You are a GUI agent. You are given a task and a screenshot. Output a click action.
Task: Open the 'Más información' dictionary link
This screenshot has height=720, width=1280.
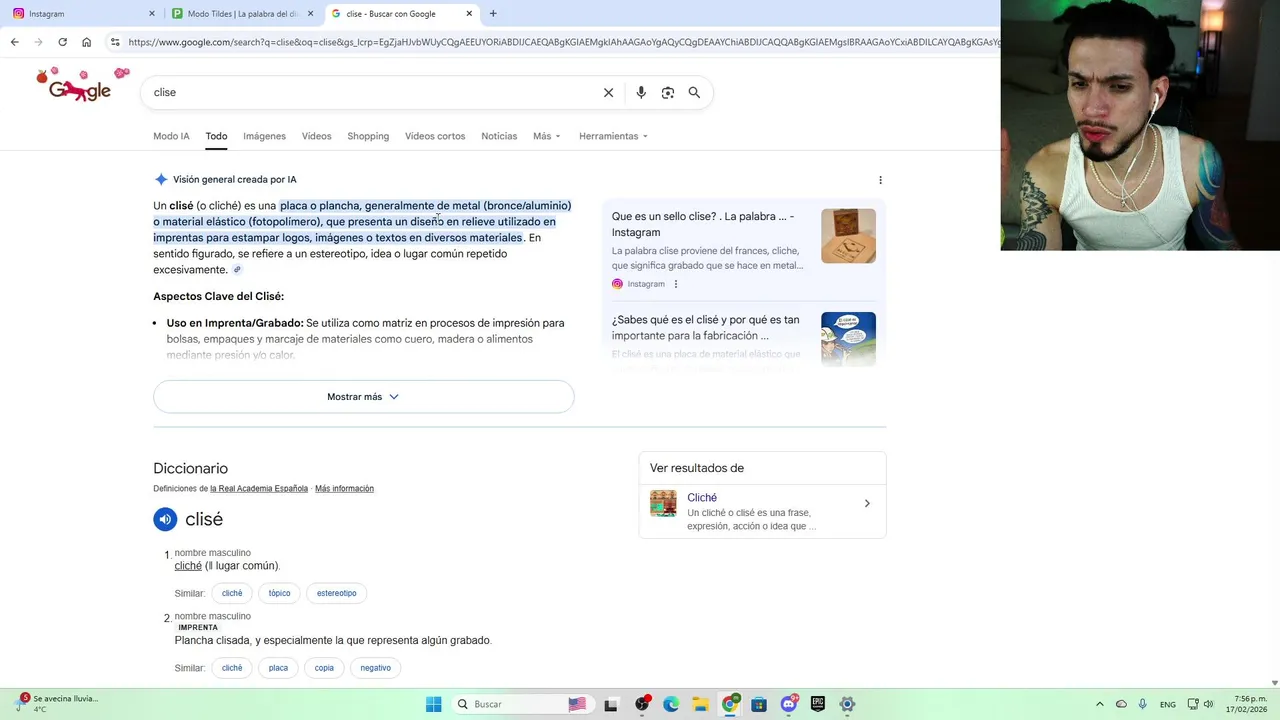344,489
